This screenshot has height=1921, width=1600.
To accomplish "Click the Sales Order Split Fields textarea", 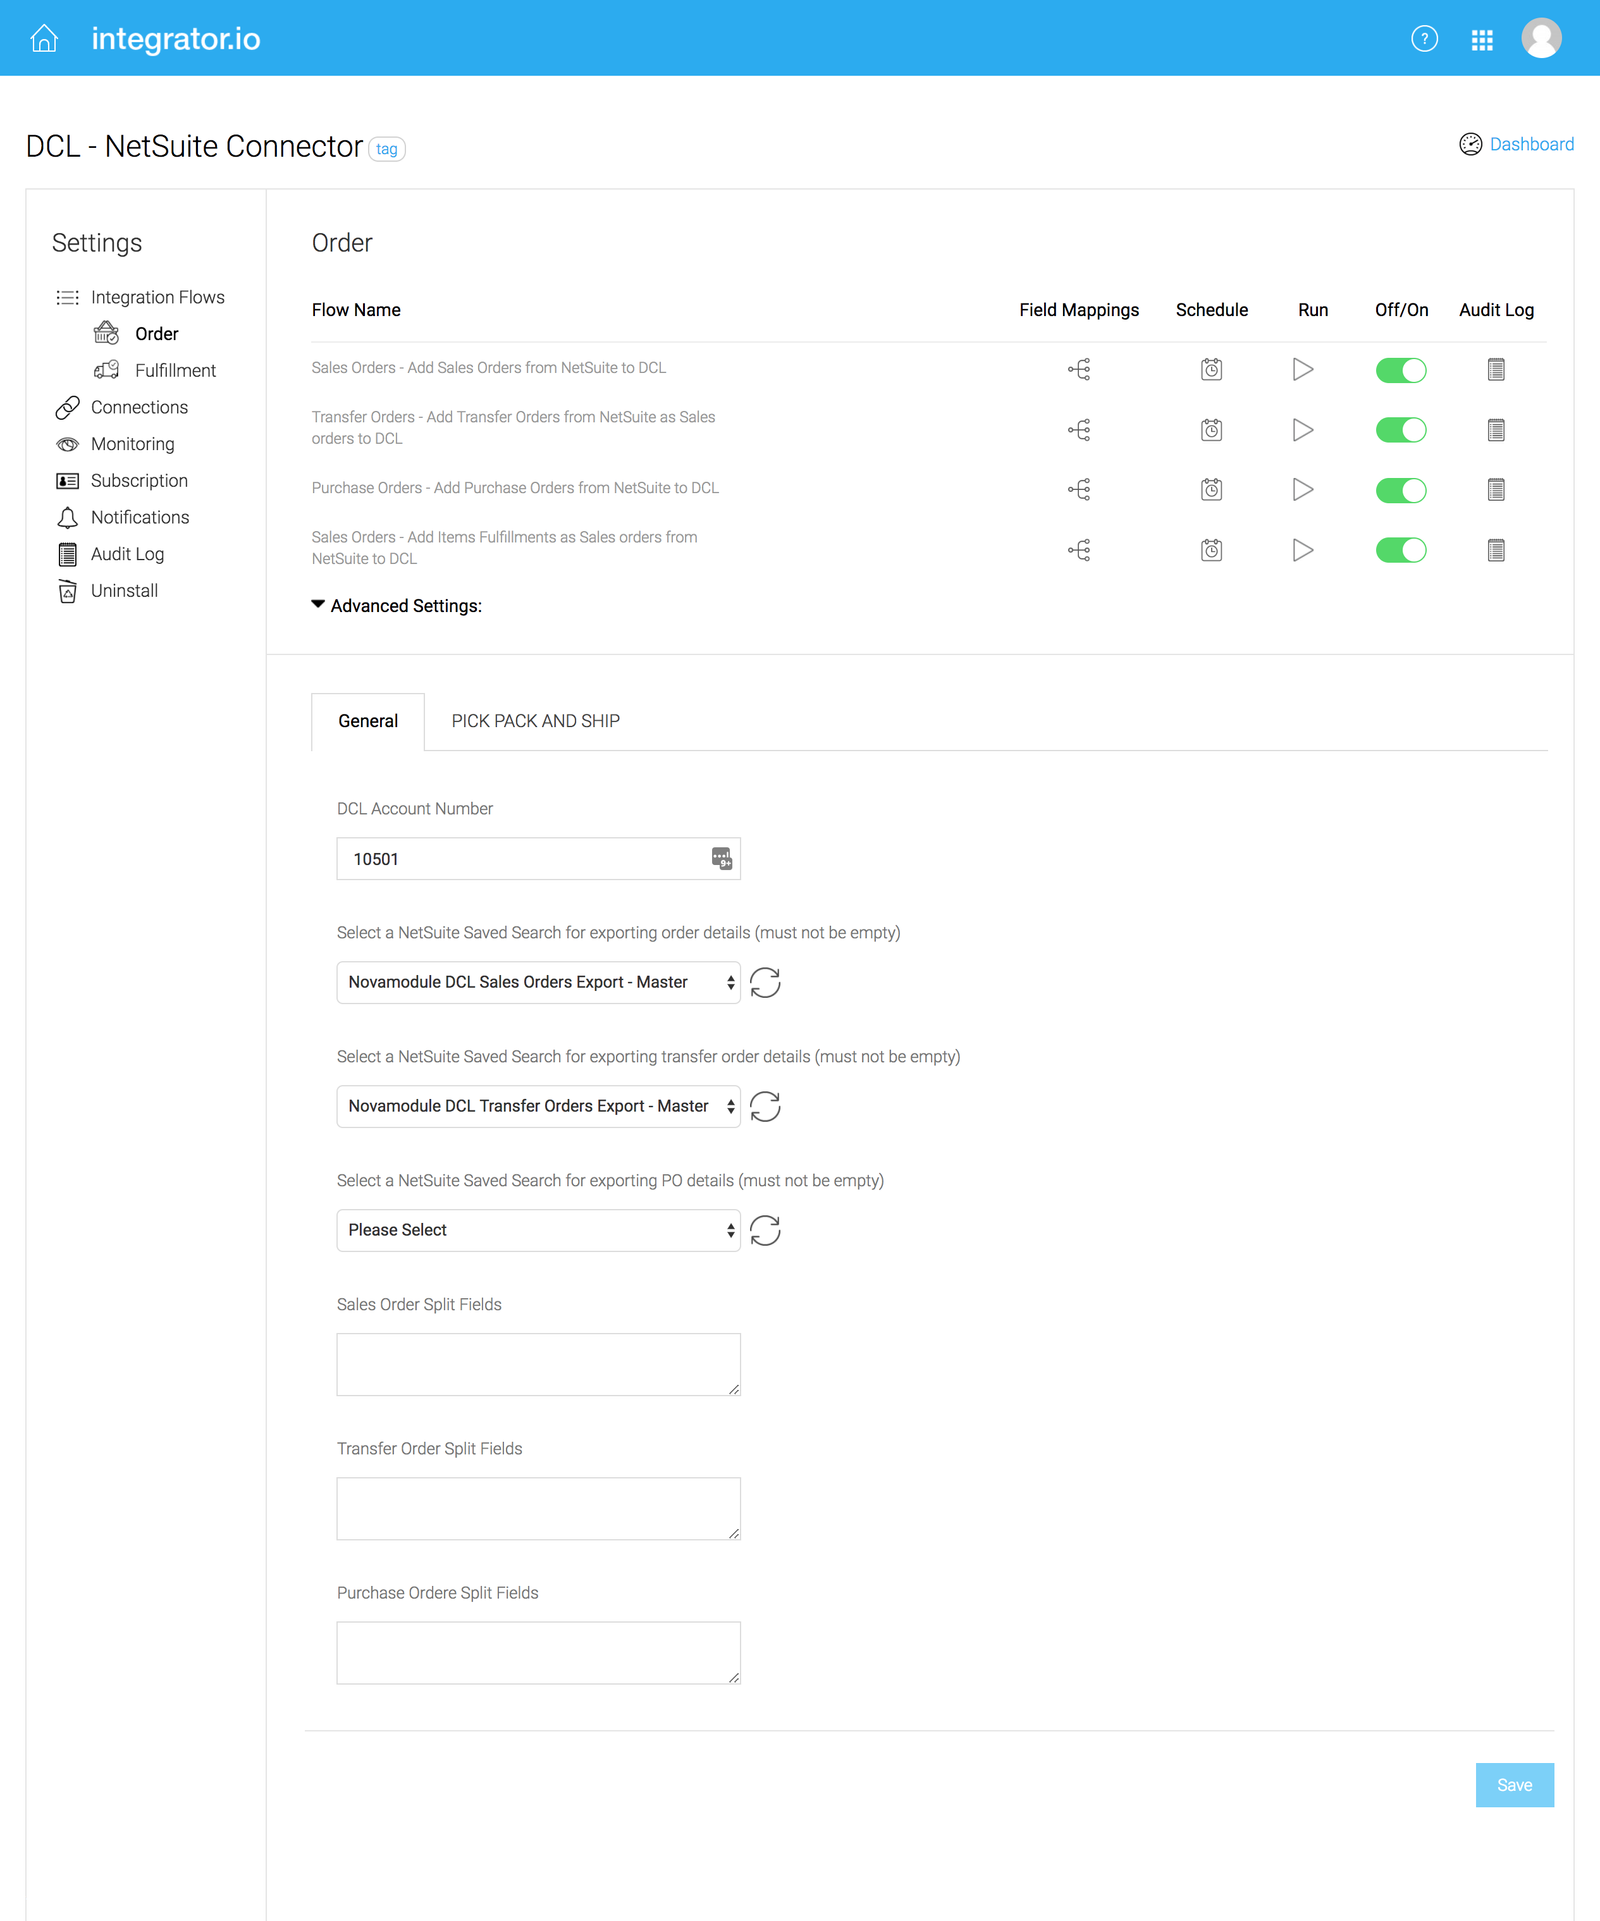I will (538, 1365).
